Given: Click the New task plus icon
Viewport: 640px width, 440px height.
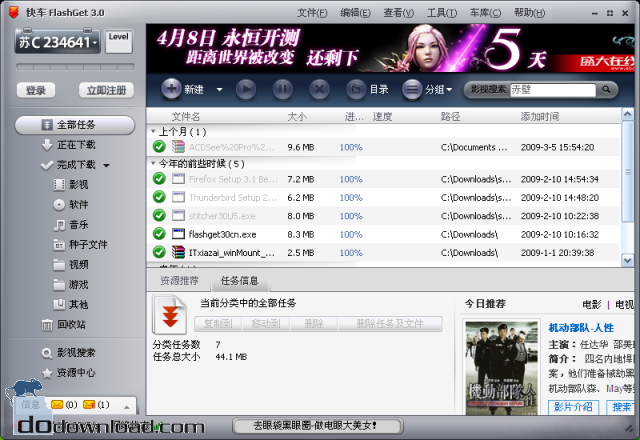Looking at the screenshot, I should click(x=171, y=89).
